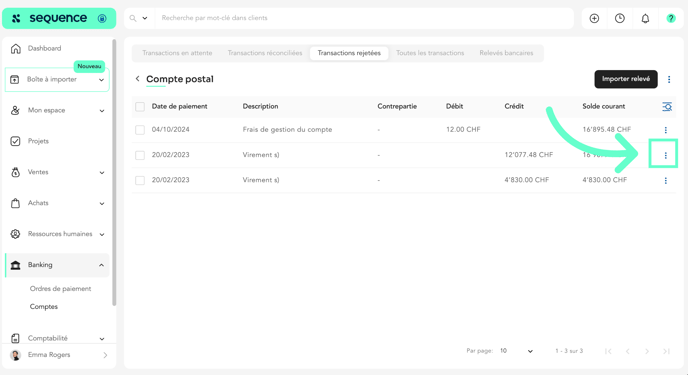688x375 pixels.
Task: Select Transactions rejetées tab
Action: pyautogui.click(x=349, y=53)
